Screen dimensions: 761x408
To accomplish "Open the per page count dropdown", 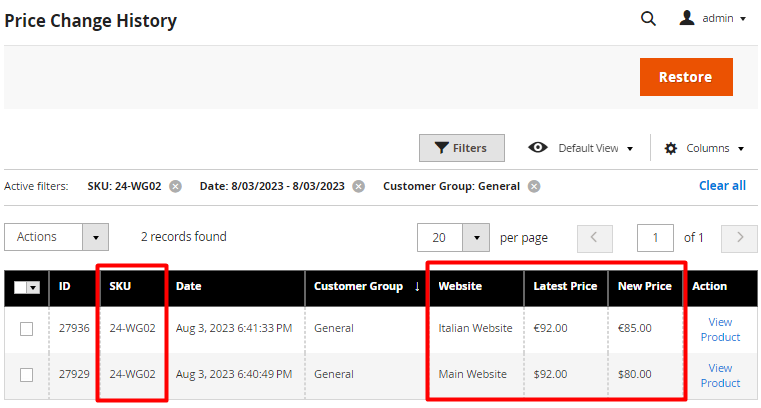I will [x=476, y=238].
